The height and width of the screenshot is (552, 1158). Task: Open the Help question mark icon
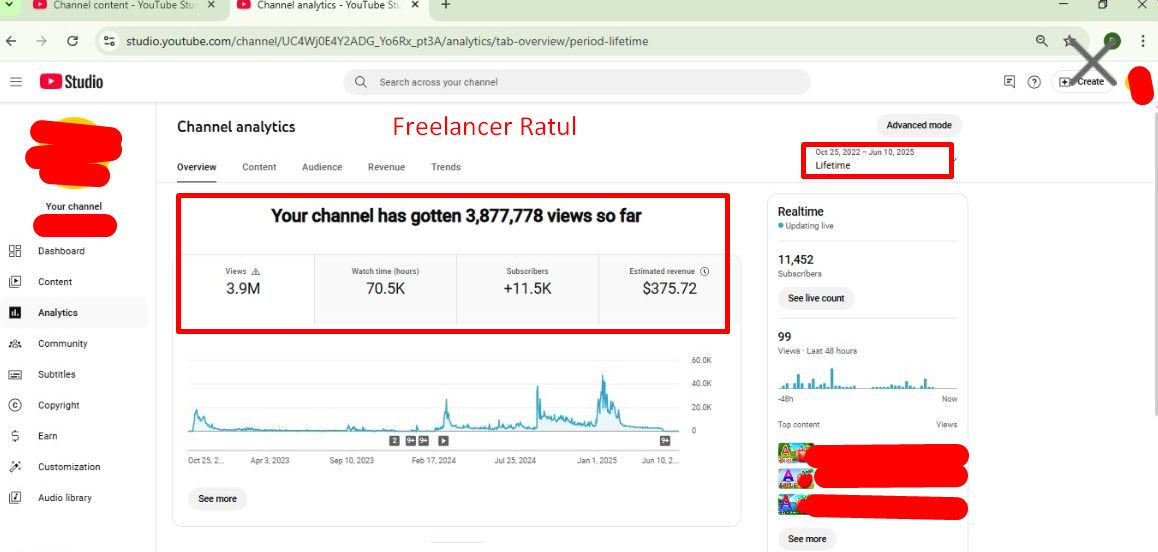tap(1034, 82)
